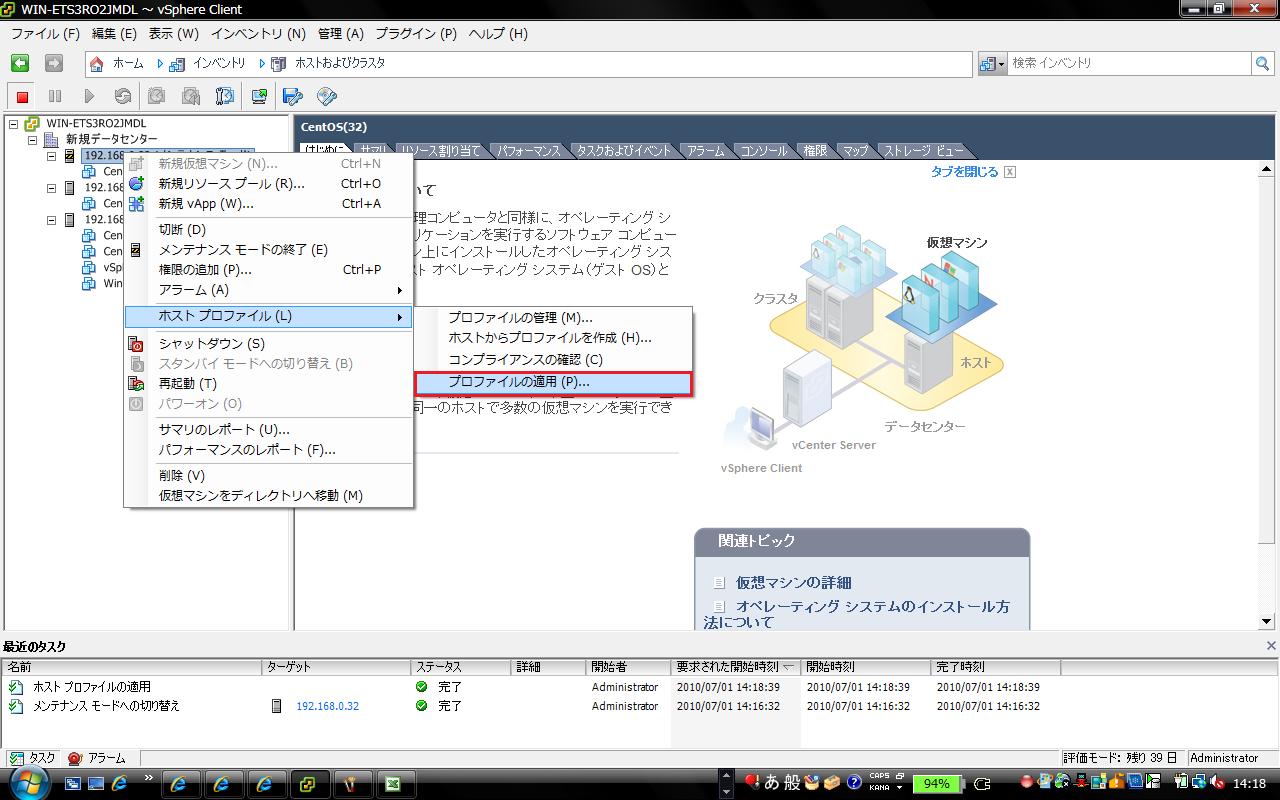Click the Revert to Snapshot toolbar icon

pos(190,96)
